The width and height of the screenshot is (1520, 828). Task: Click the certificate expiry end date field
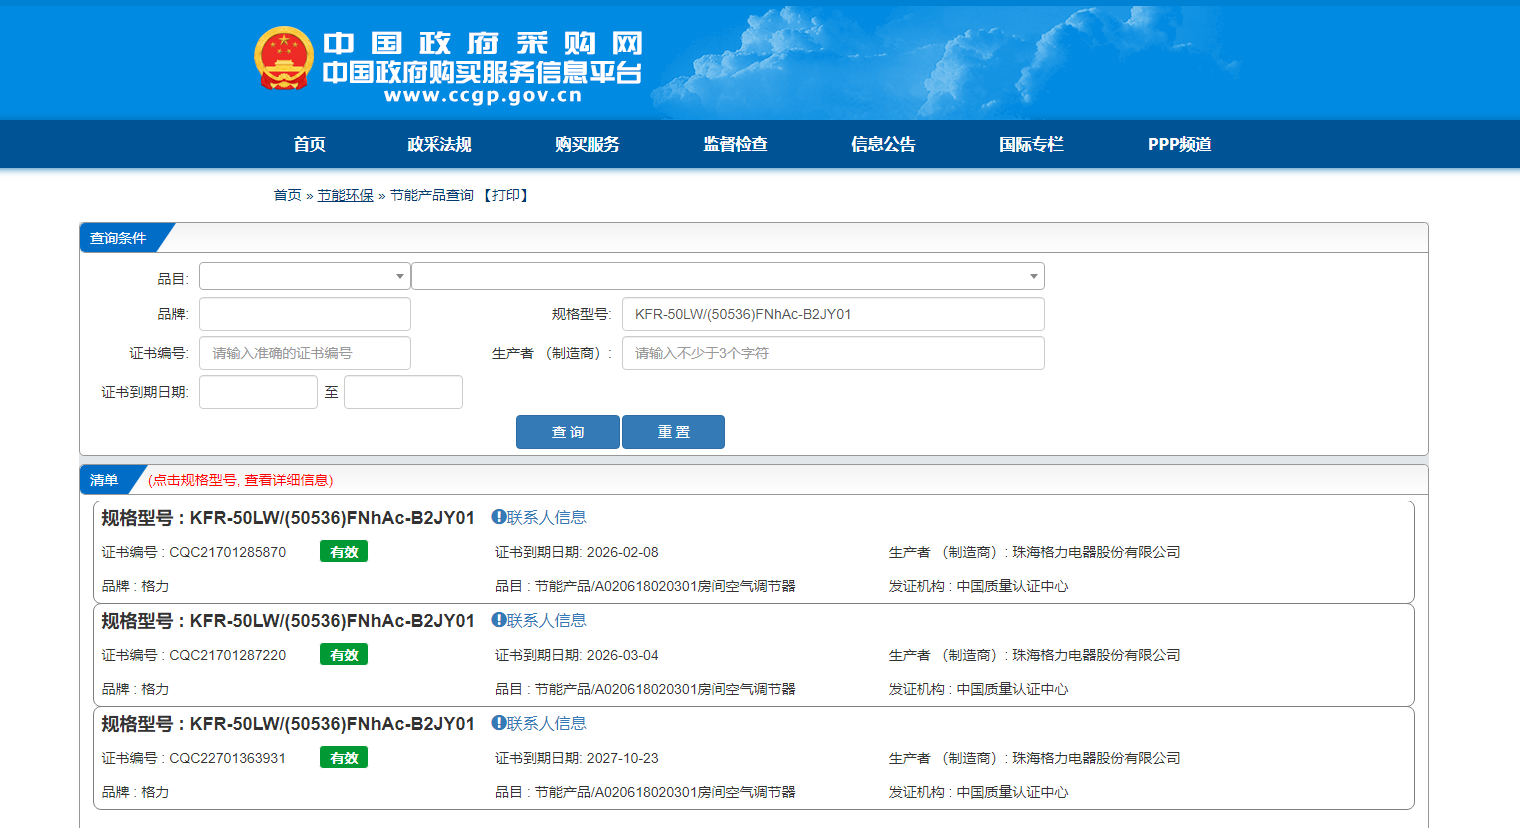(403, 392)
